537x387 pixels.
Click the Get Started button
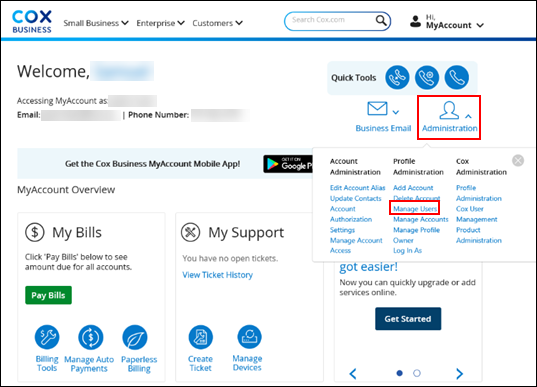point(408,319)
